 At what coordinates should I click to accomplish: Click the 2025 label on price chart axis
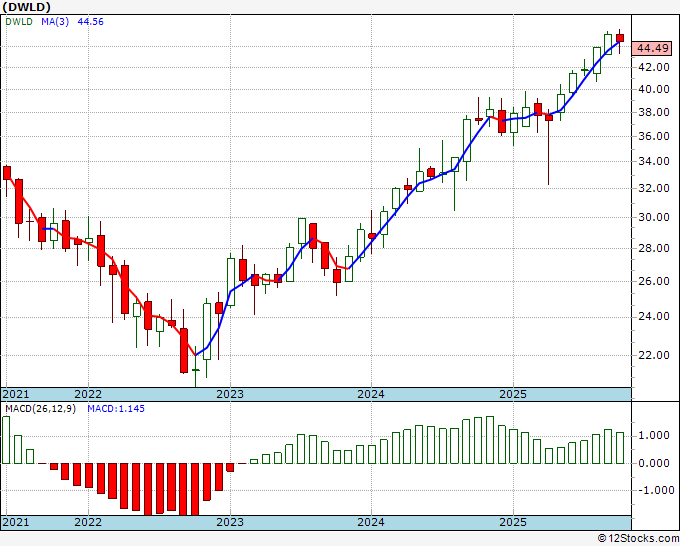(513, 394)
